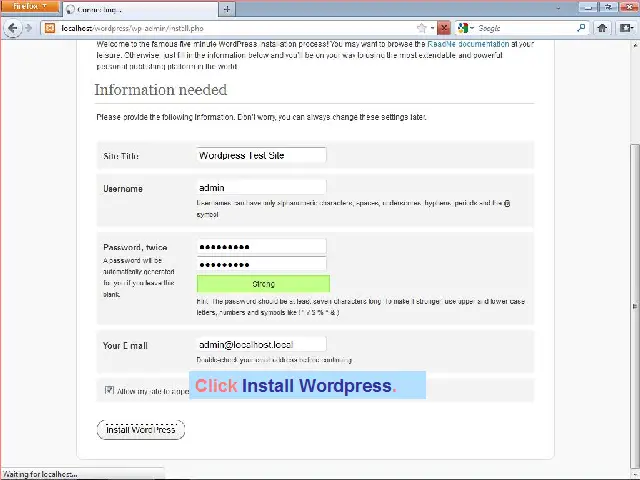The width and height of the screenshot is (640, 480).
Task: Click the green Strong strength indicator
Action: click(x=263, y=284)
